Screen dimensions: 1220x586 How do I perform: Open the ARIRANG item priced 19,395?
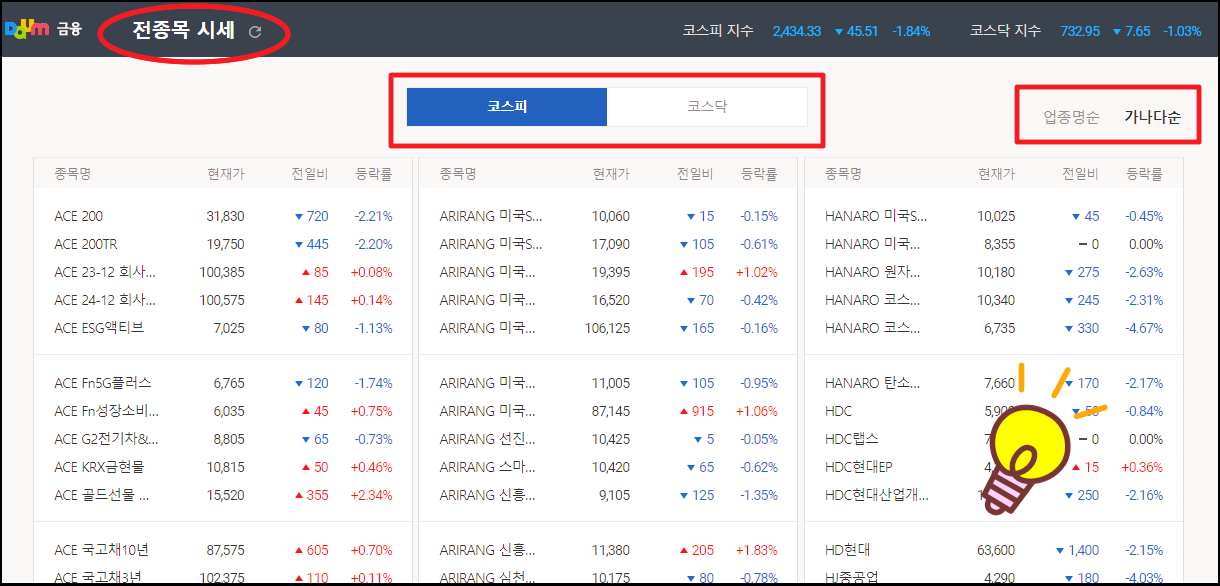[489, 272]
